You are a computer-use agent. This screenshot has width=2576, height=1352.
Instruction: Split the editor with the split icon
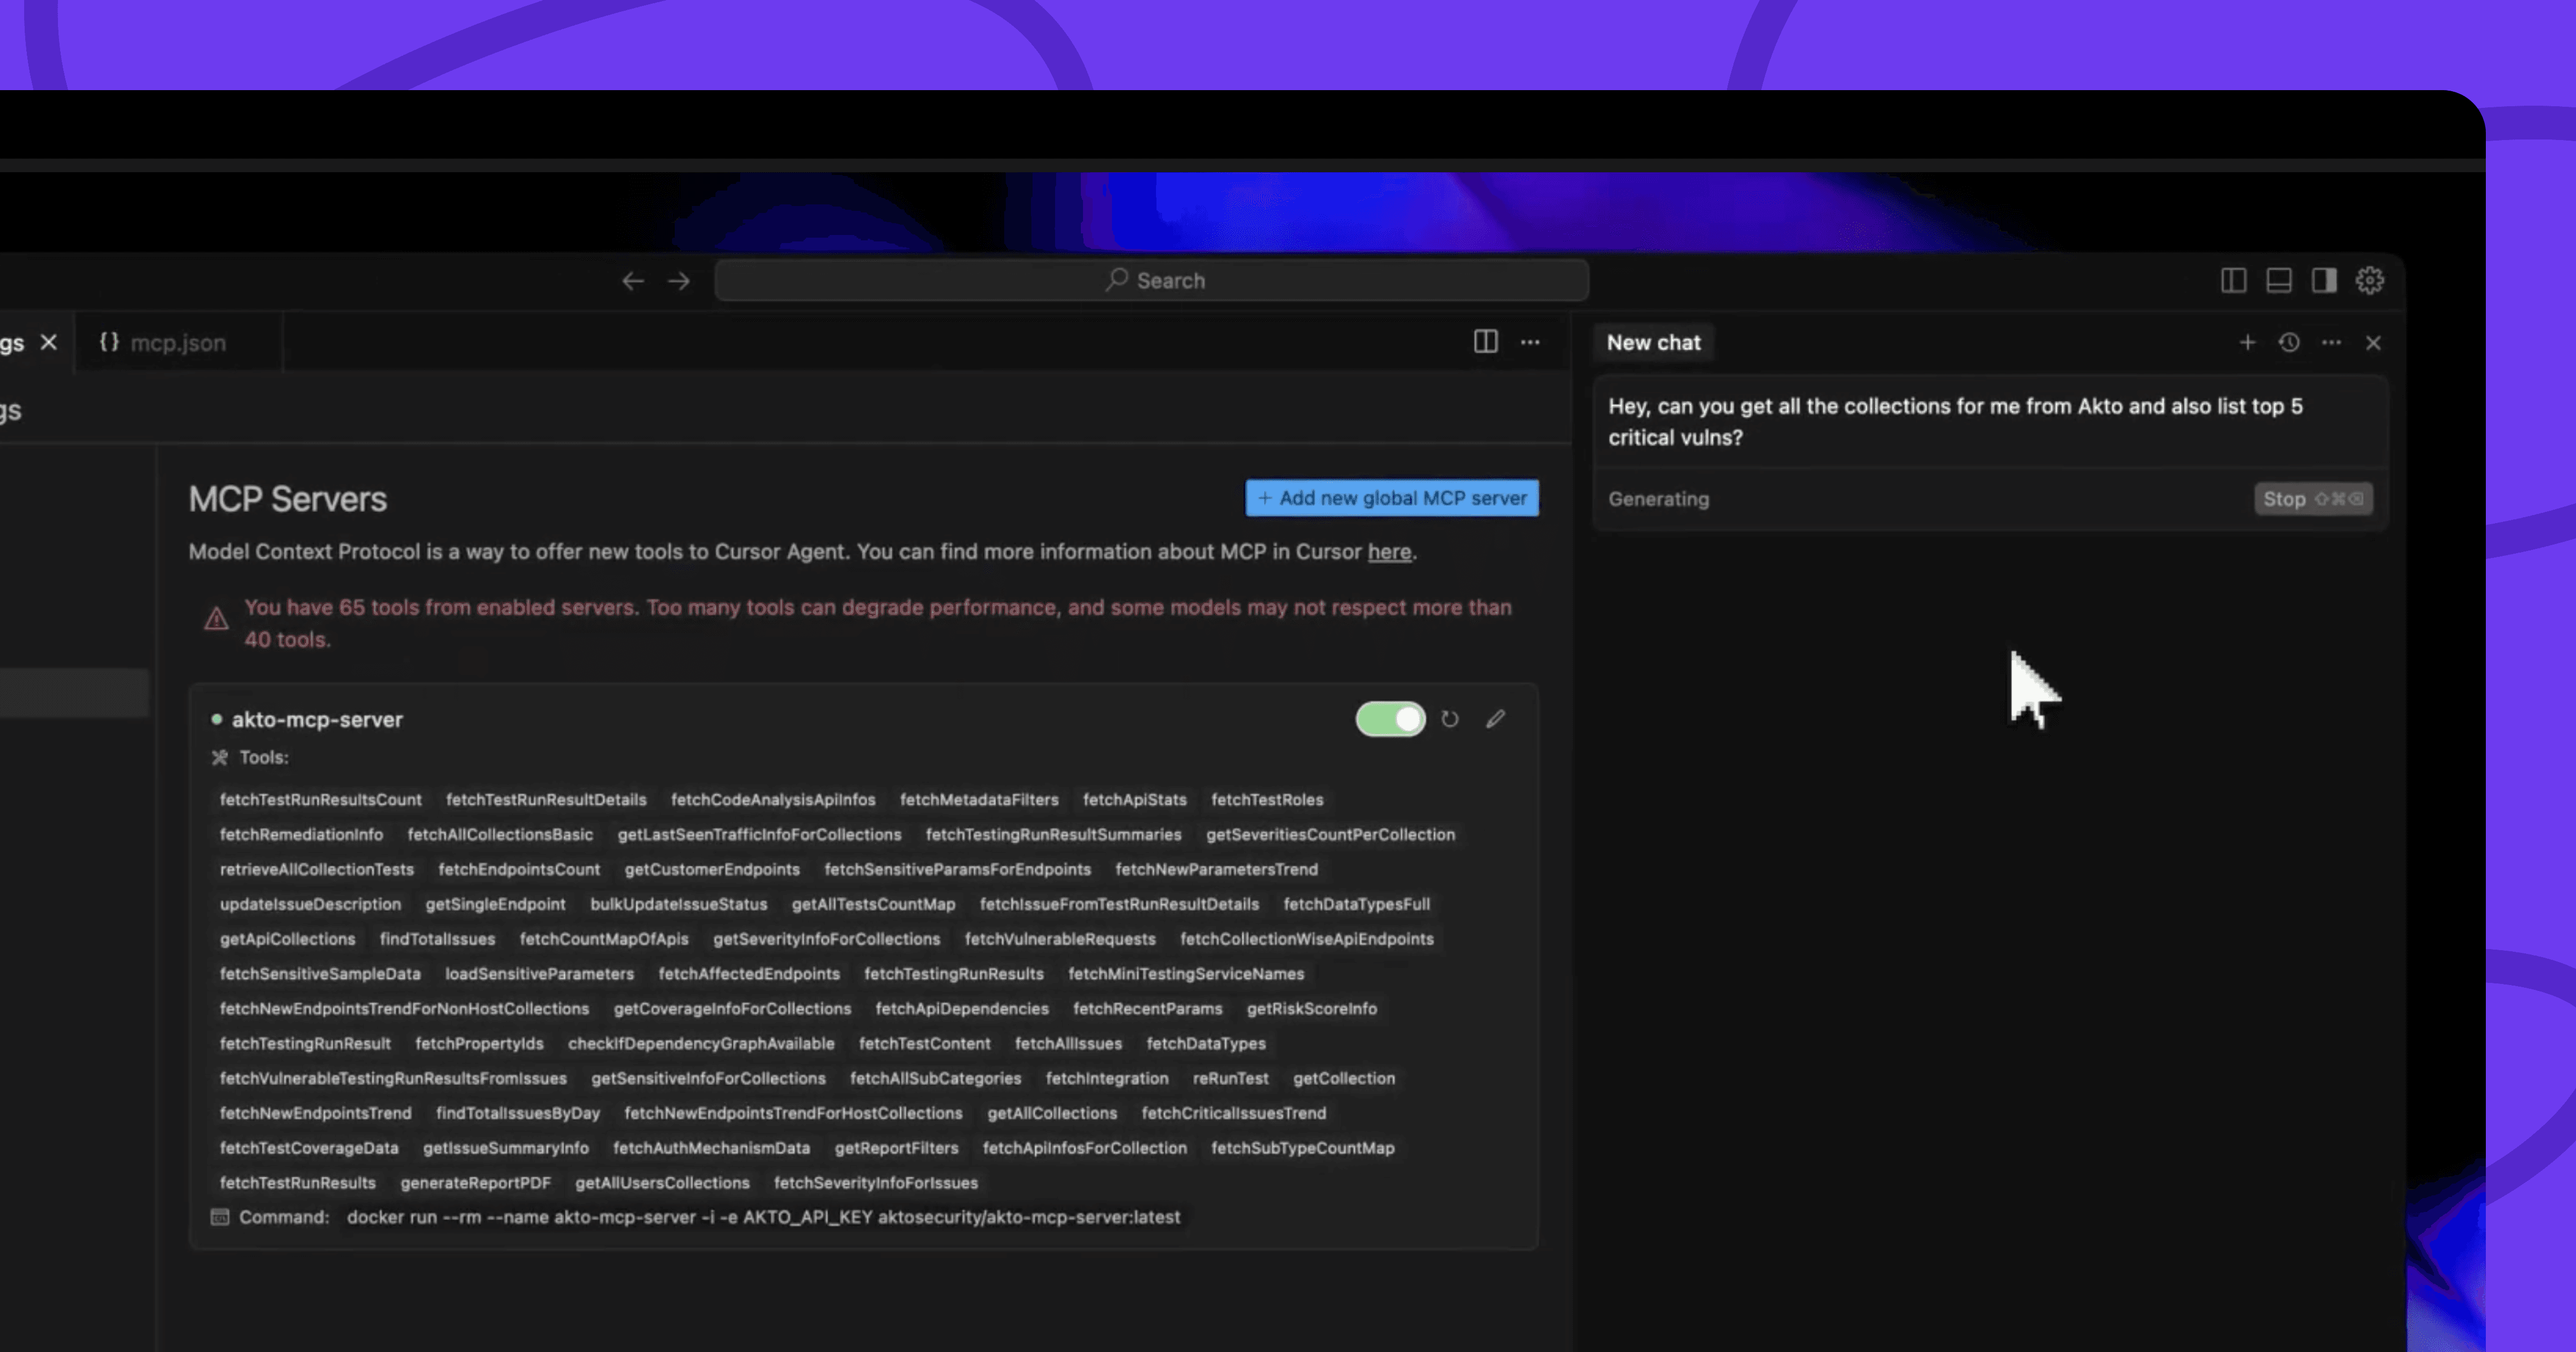coord(1485,342)
